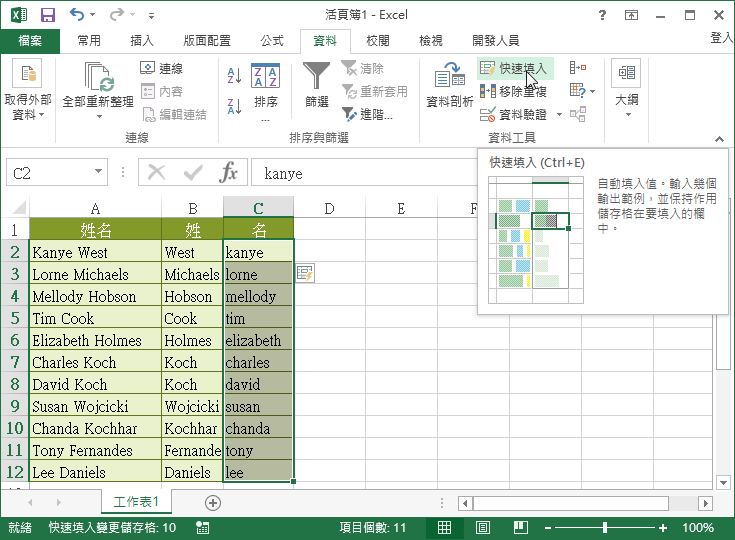Click the Redo arrow icon

click(116, 15)
